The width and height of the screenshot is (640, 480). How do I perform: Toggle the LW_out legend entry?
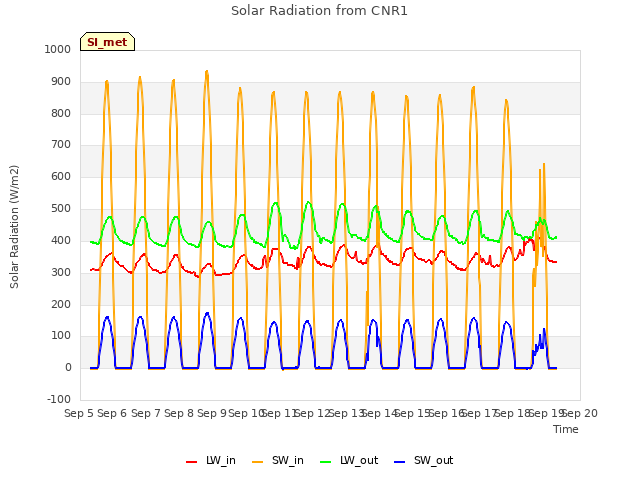[349, 460]
